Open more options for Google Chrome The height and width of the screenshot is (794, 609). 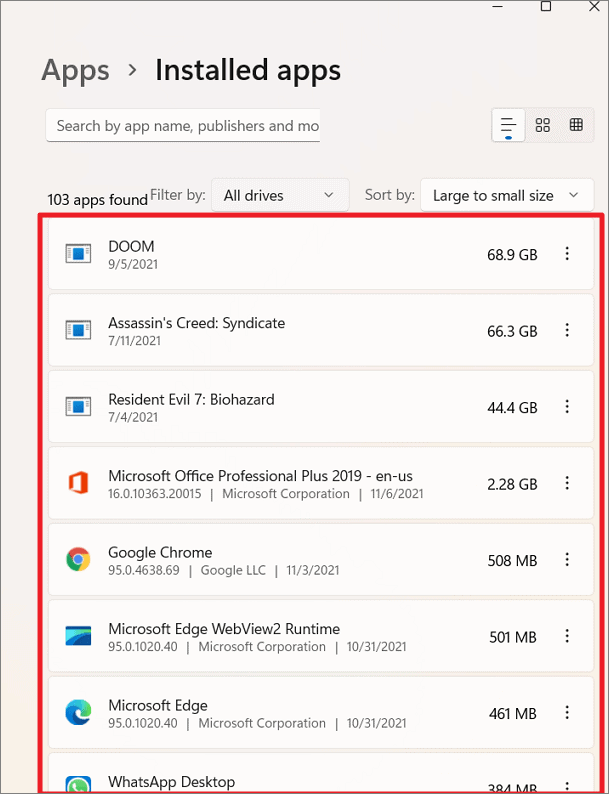[x=567, y=560]
